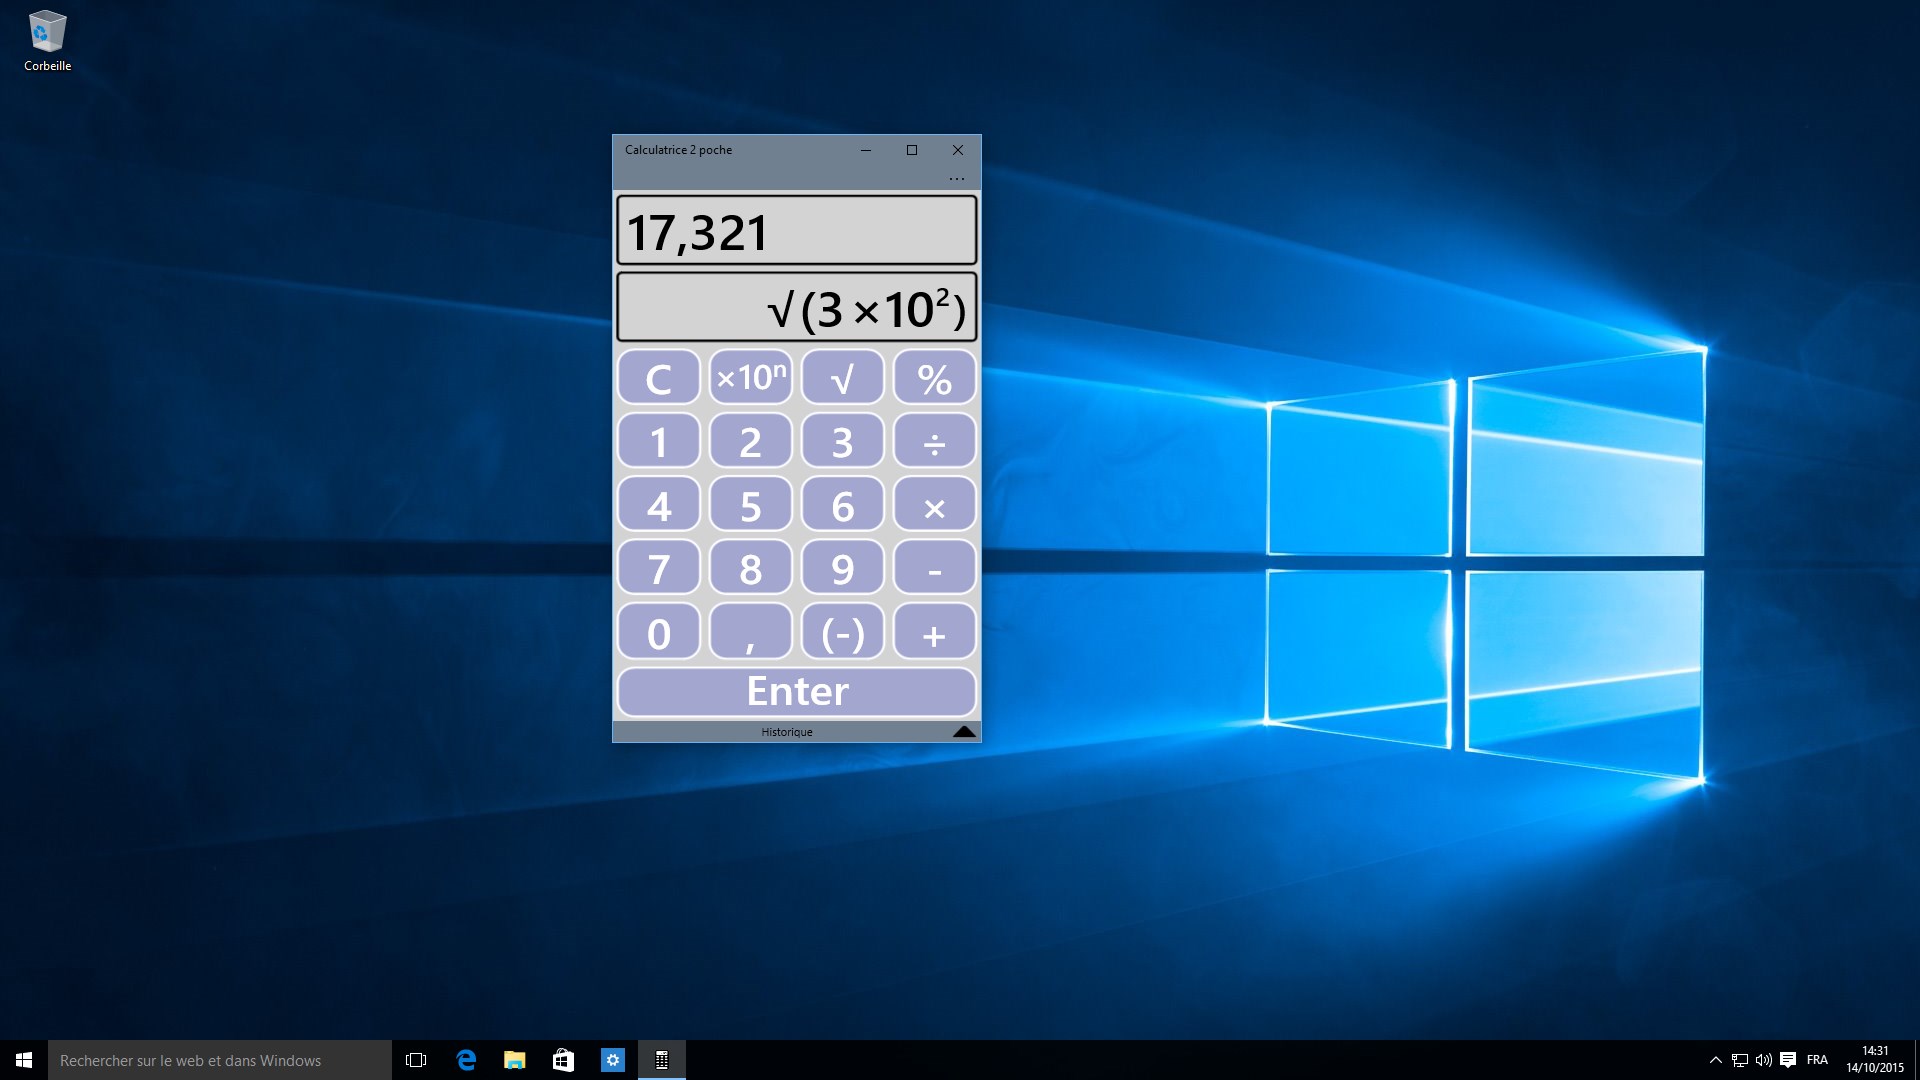This screenshot has width=1920, height=1080.
Task: Click the expression display field
Action: 796,307
